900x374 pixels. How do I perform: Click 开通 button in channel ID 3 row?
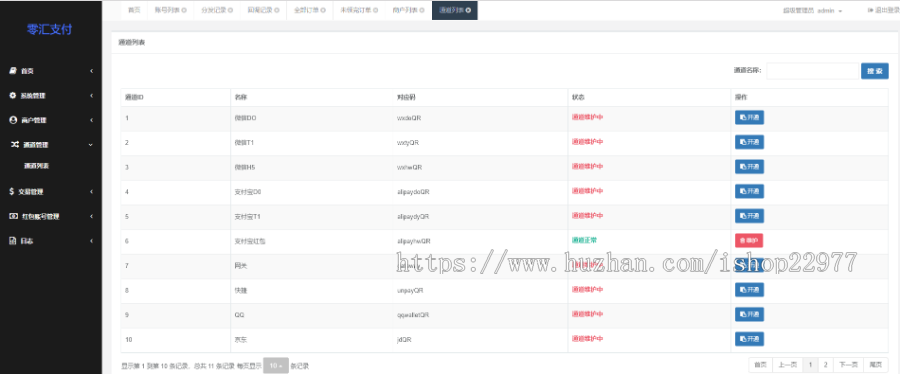(749, 167)
